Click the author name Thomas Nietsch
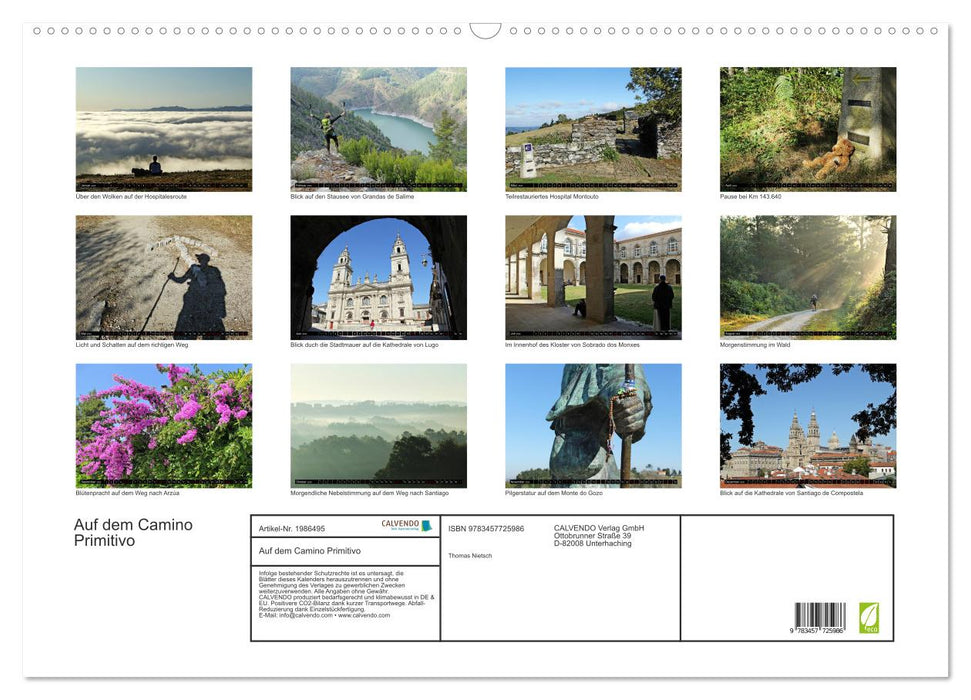Viewport: 971px width, 700px height. [470, 555]
